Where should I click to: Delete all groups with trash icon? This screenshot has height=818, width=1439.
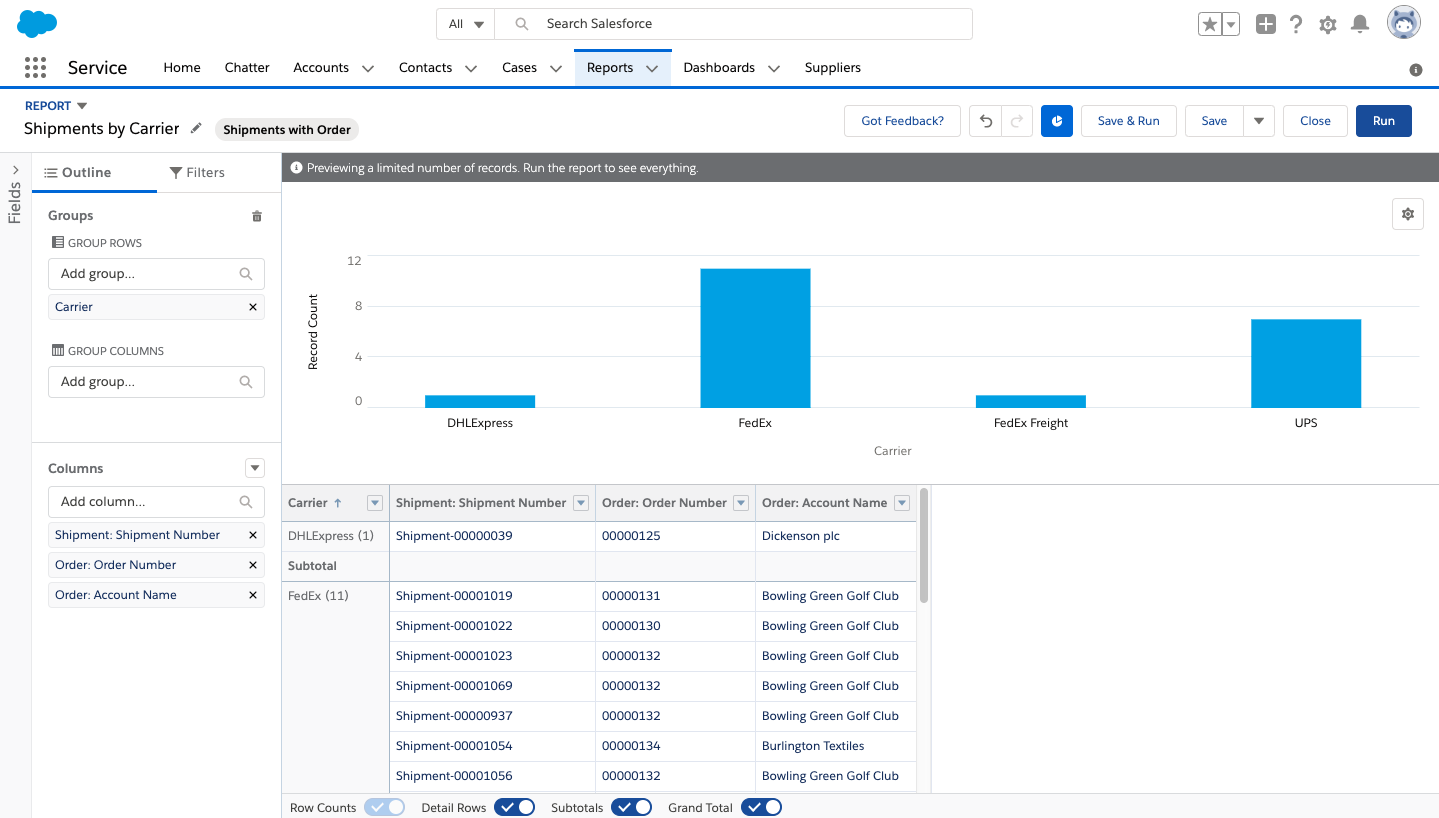click(257, 216)
